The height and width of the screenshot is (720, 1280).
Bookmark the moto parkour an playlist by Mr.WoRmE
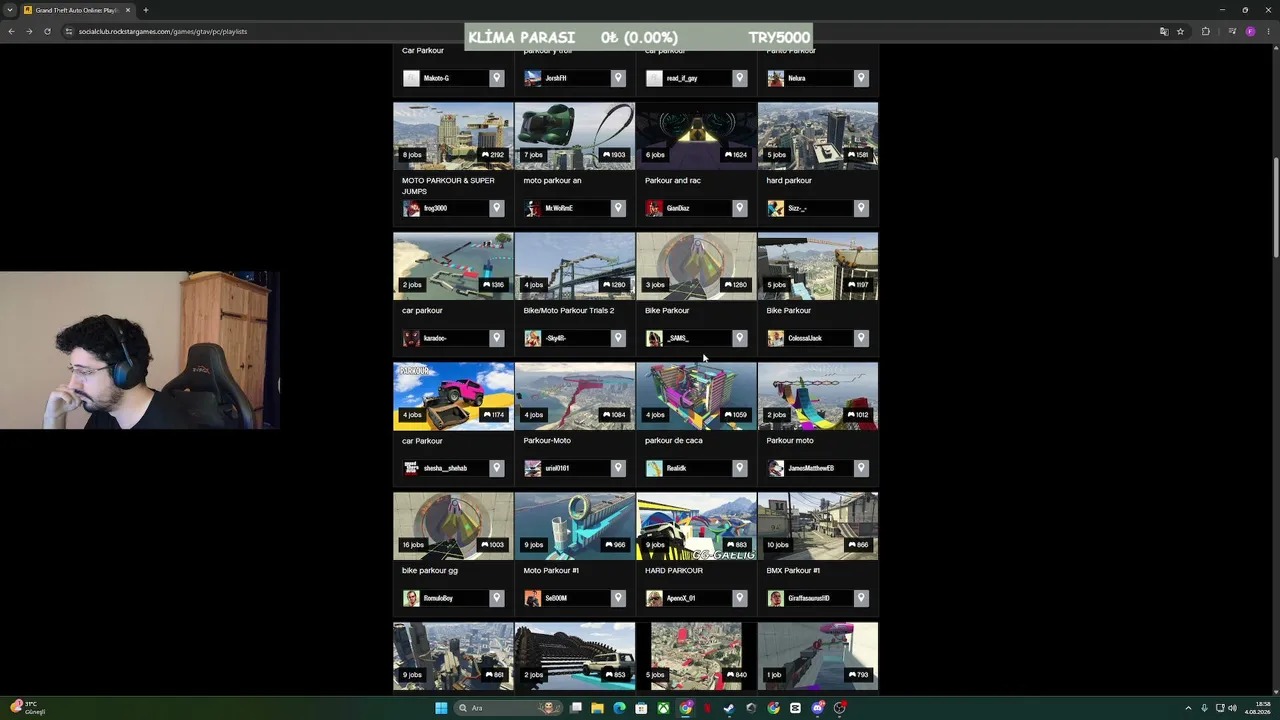coord(618,208)
